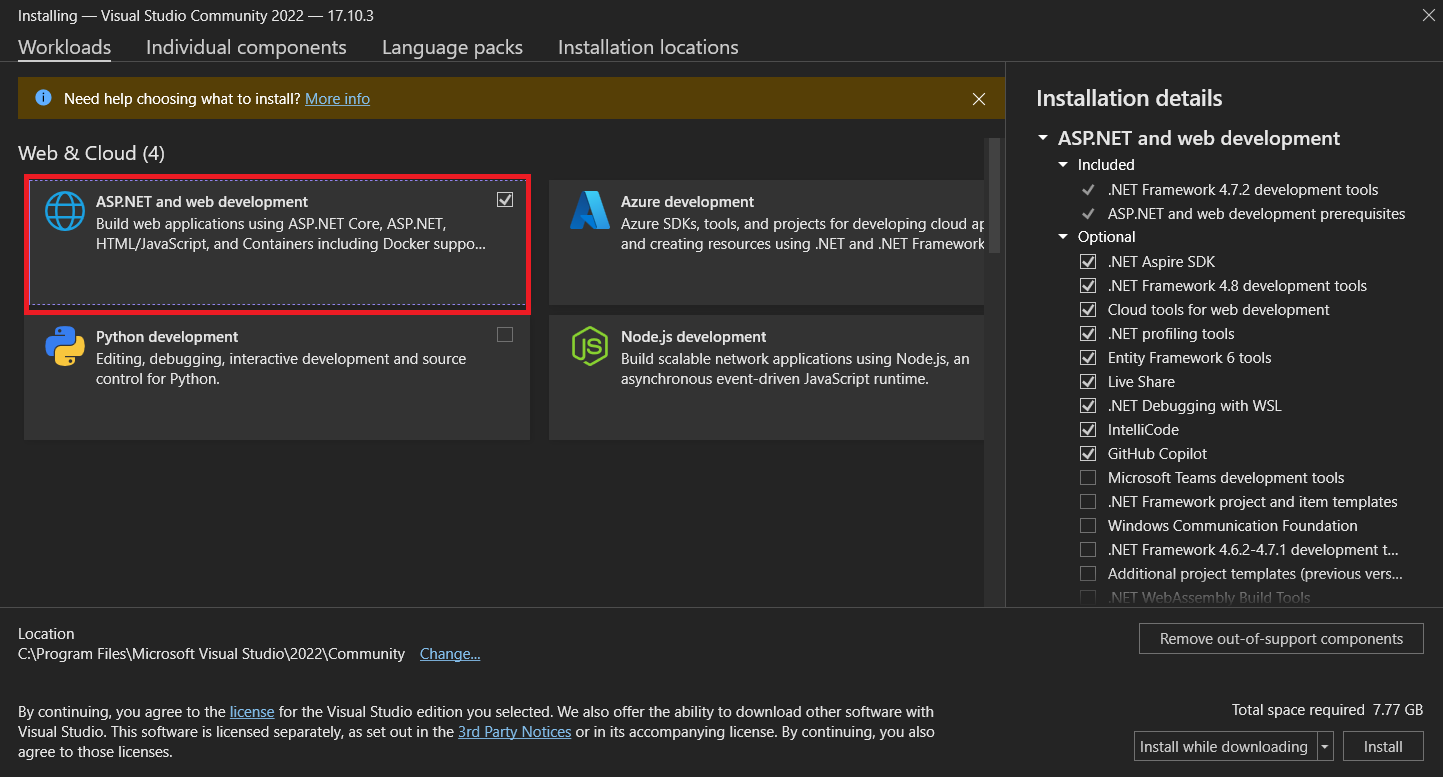
Task: Uncheck .NET Debugging with WSL
Action: pos(1088,406)
